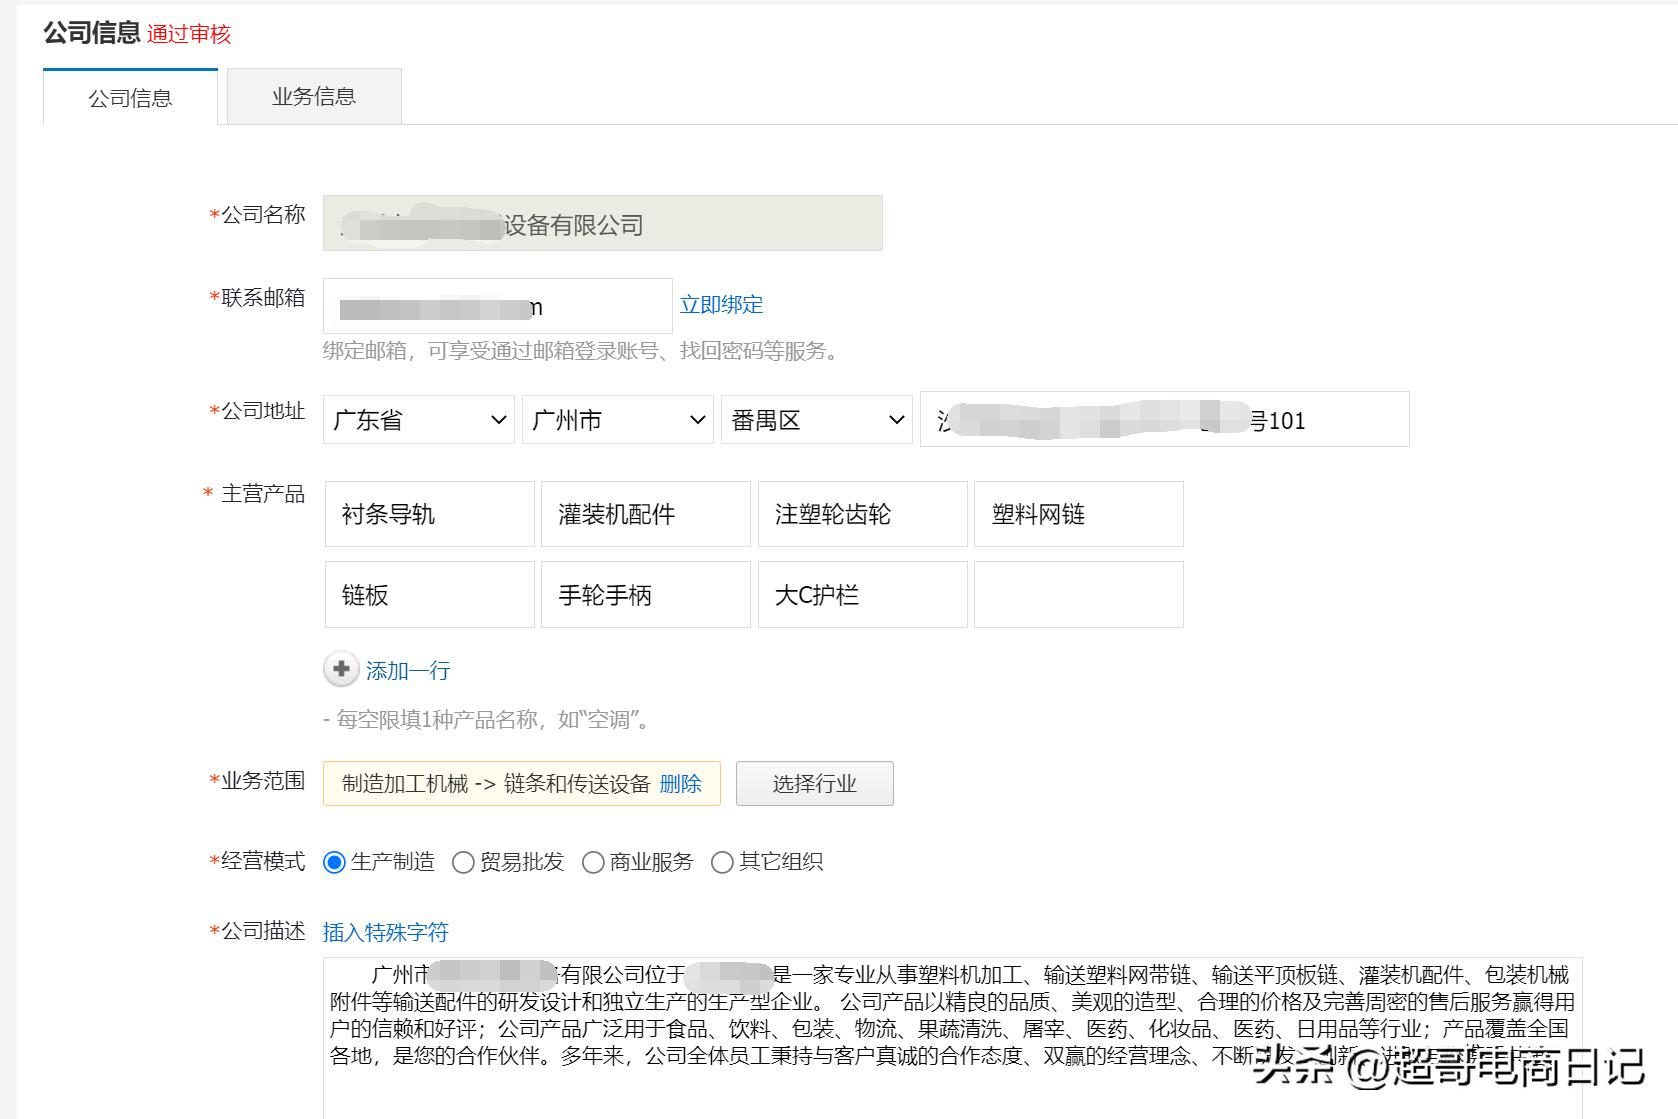Select the 贸易批发 business mode
Screen dimensions: 1678x1119
click(x=462, y=861)
